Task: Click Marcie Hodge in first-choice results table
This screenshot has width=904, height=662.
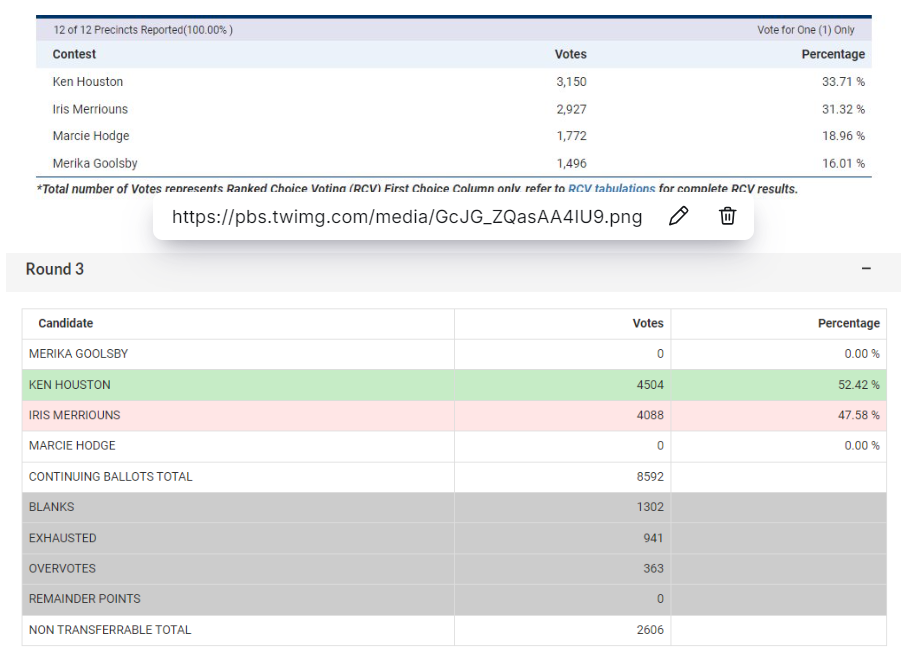Action: [91, 136]
